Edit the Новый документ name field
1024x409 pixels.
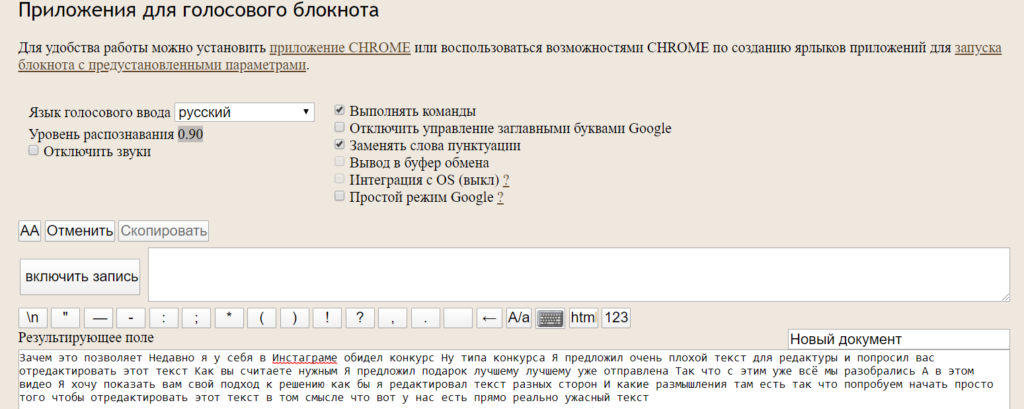click(899, 339)
